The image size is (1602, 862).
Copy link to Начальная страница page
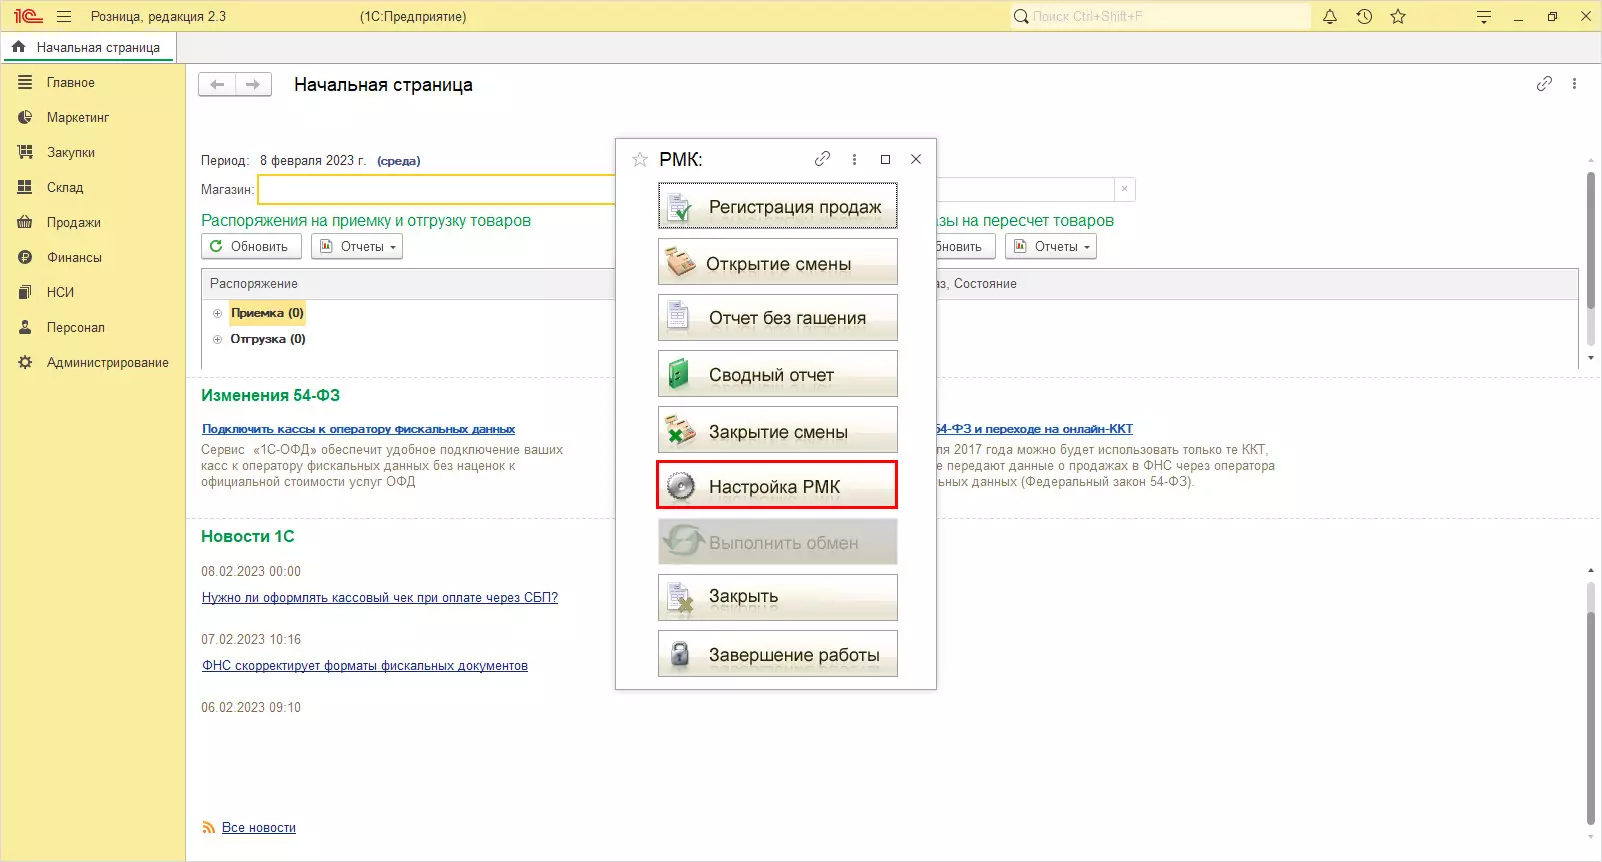pos(1544,84)
